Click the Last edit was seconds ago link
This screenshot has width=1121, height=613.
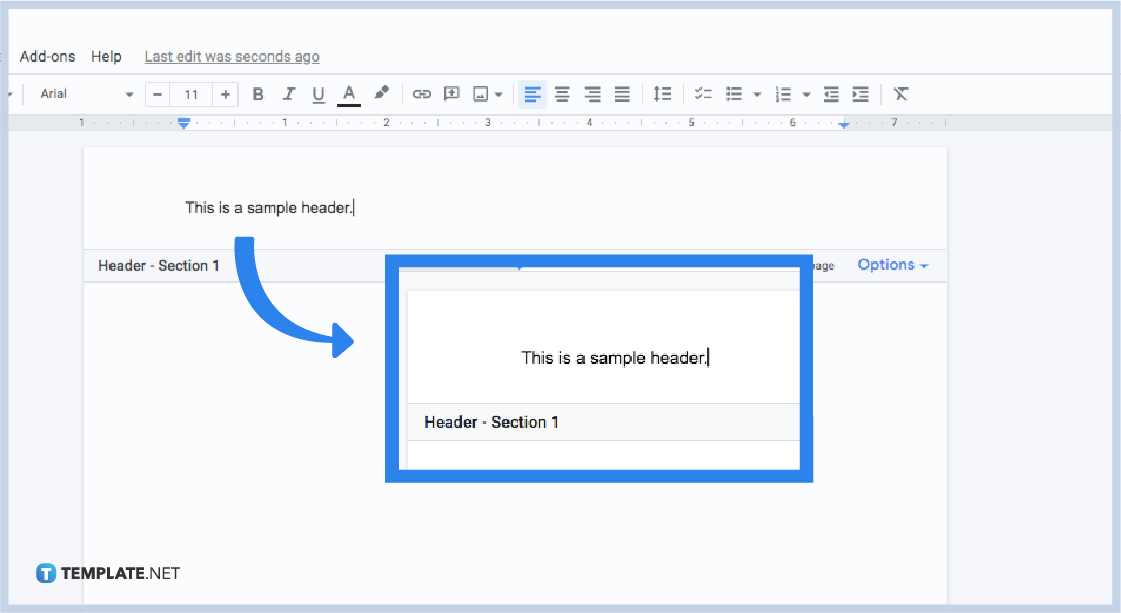tap(232, 56)
